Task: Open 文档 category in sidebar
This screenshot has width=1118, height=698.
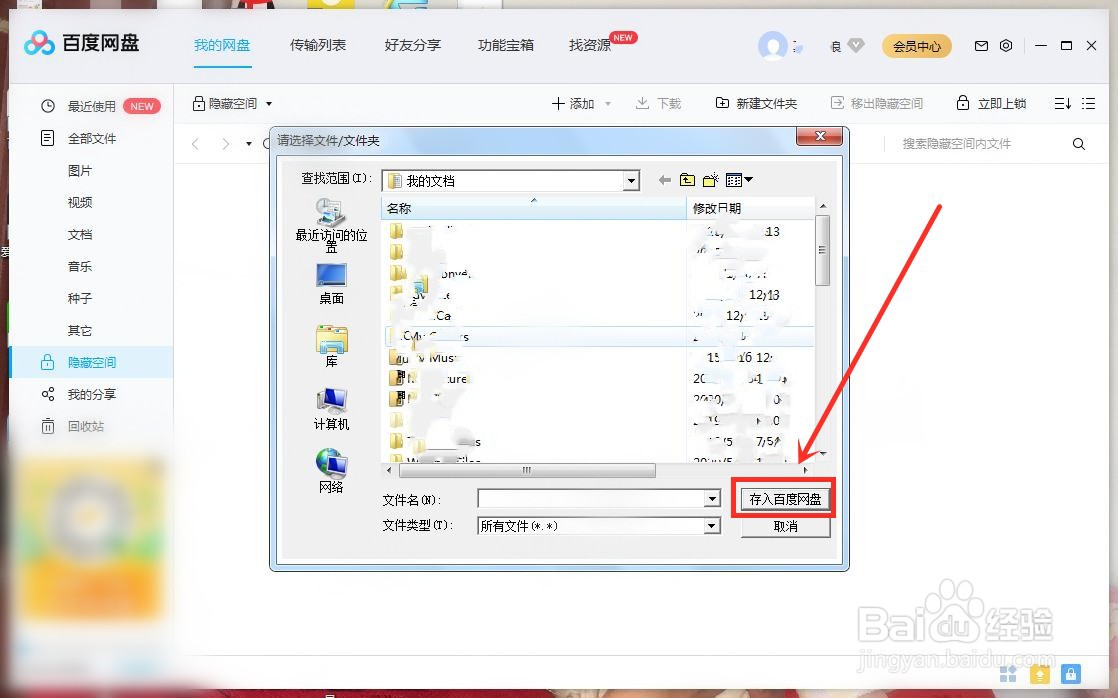Action: (x=80, y=235)
